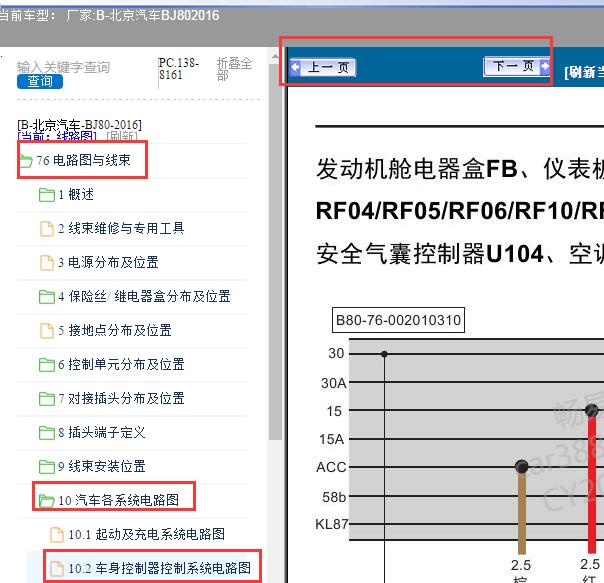Open 8 插头端子定义
This screenshot has width=604, height=583.
pos(102,432)
